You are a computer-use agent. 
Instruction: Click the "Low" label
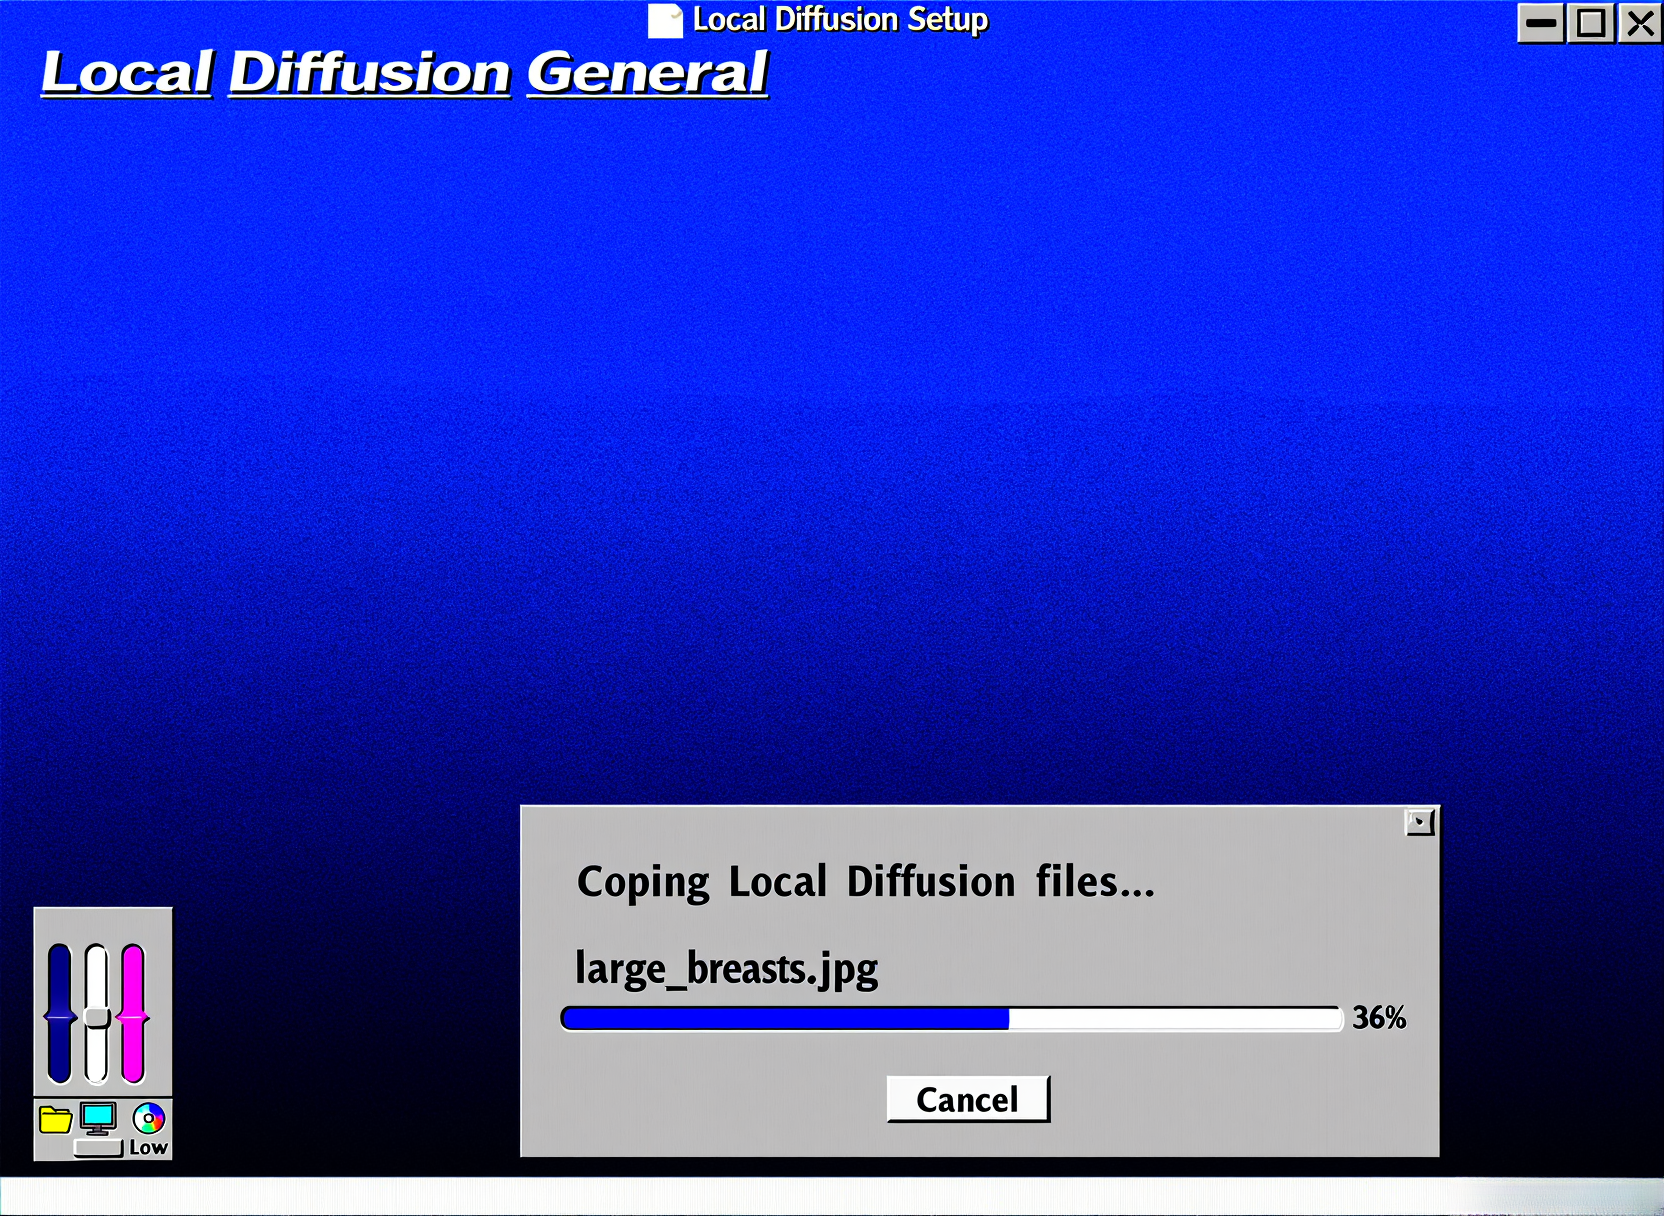[x=148, y=1148]
